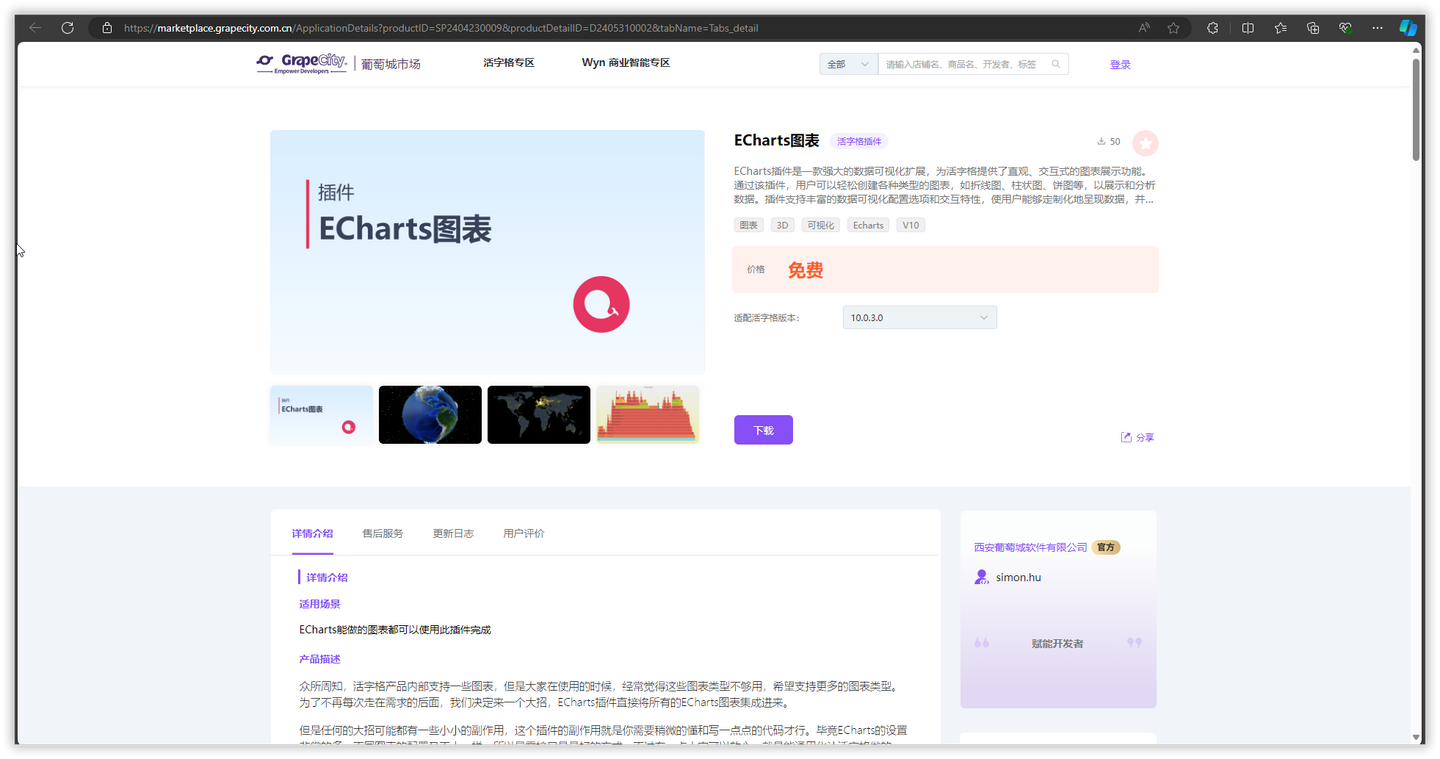
Task: Click the 下载 download button
Action: pyautogui.click(x=763, y=429)
